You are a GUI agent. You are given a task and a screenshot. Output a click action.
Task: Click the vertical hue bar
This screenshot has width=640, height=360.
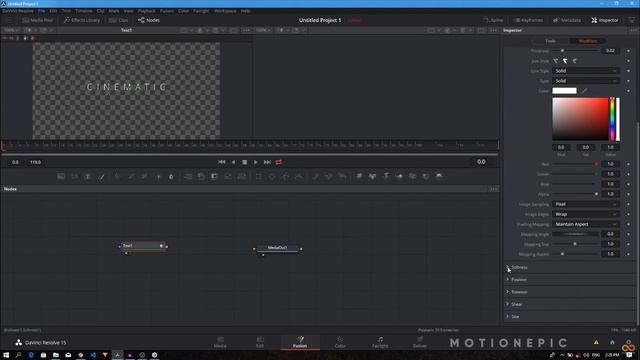point(612,119)
